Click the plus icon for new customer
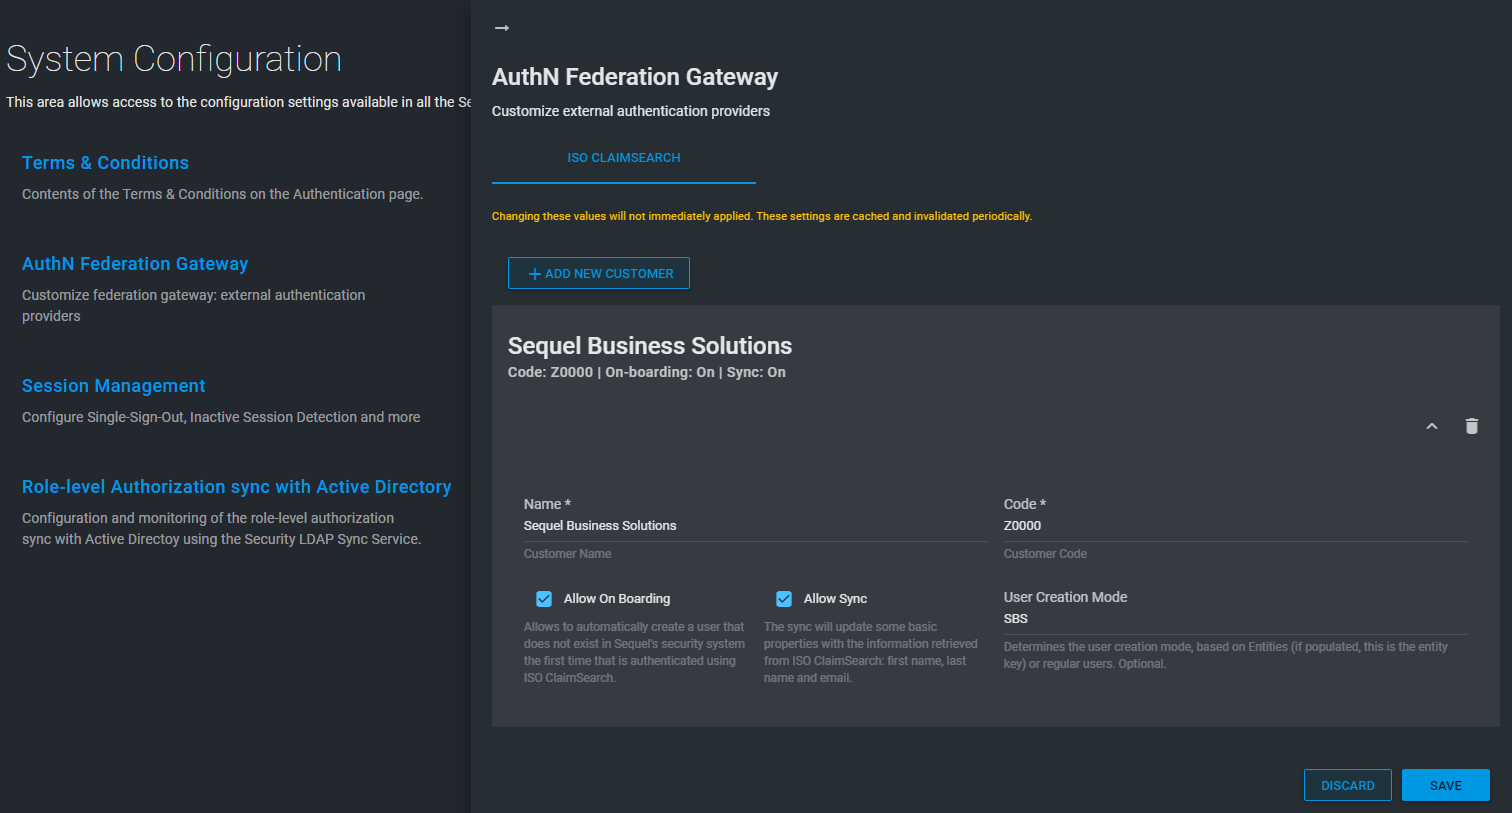 [x=534, y=274]
